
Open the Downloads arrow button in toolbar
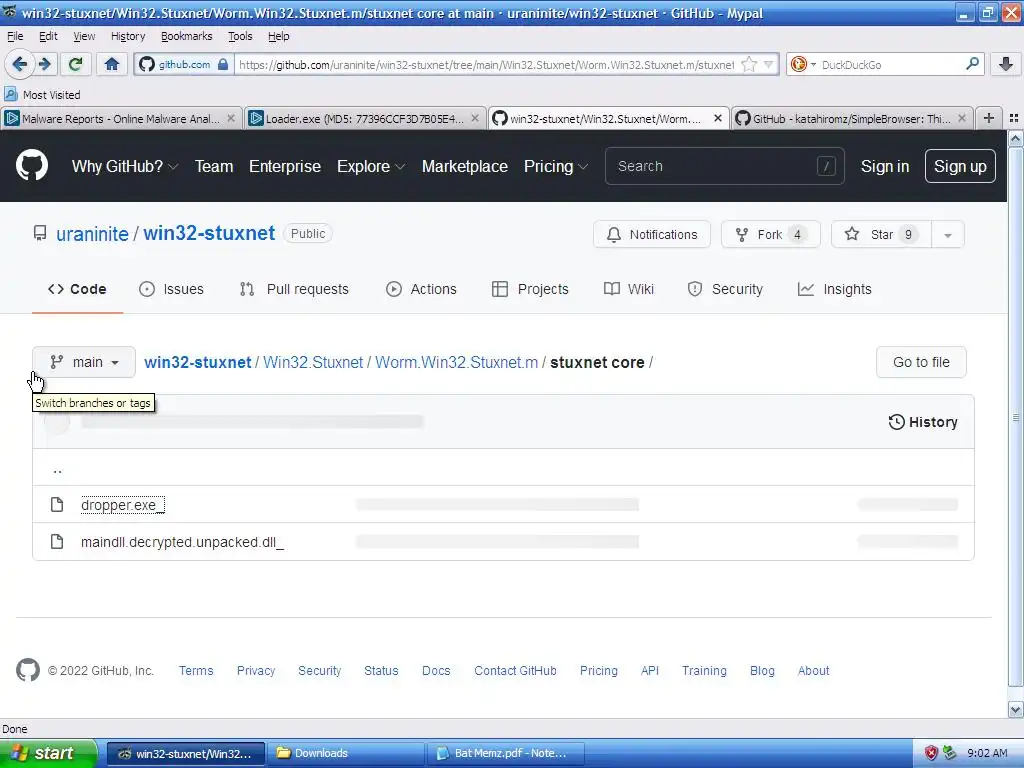tap(1006, 64)
